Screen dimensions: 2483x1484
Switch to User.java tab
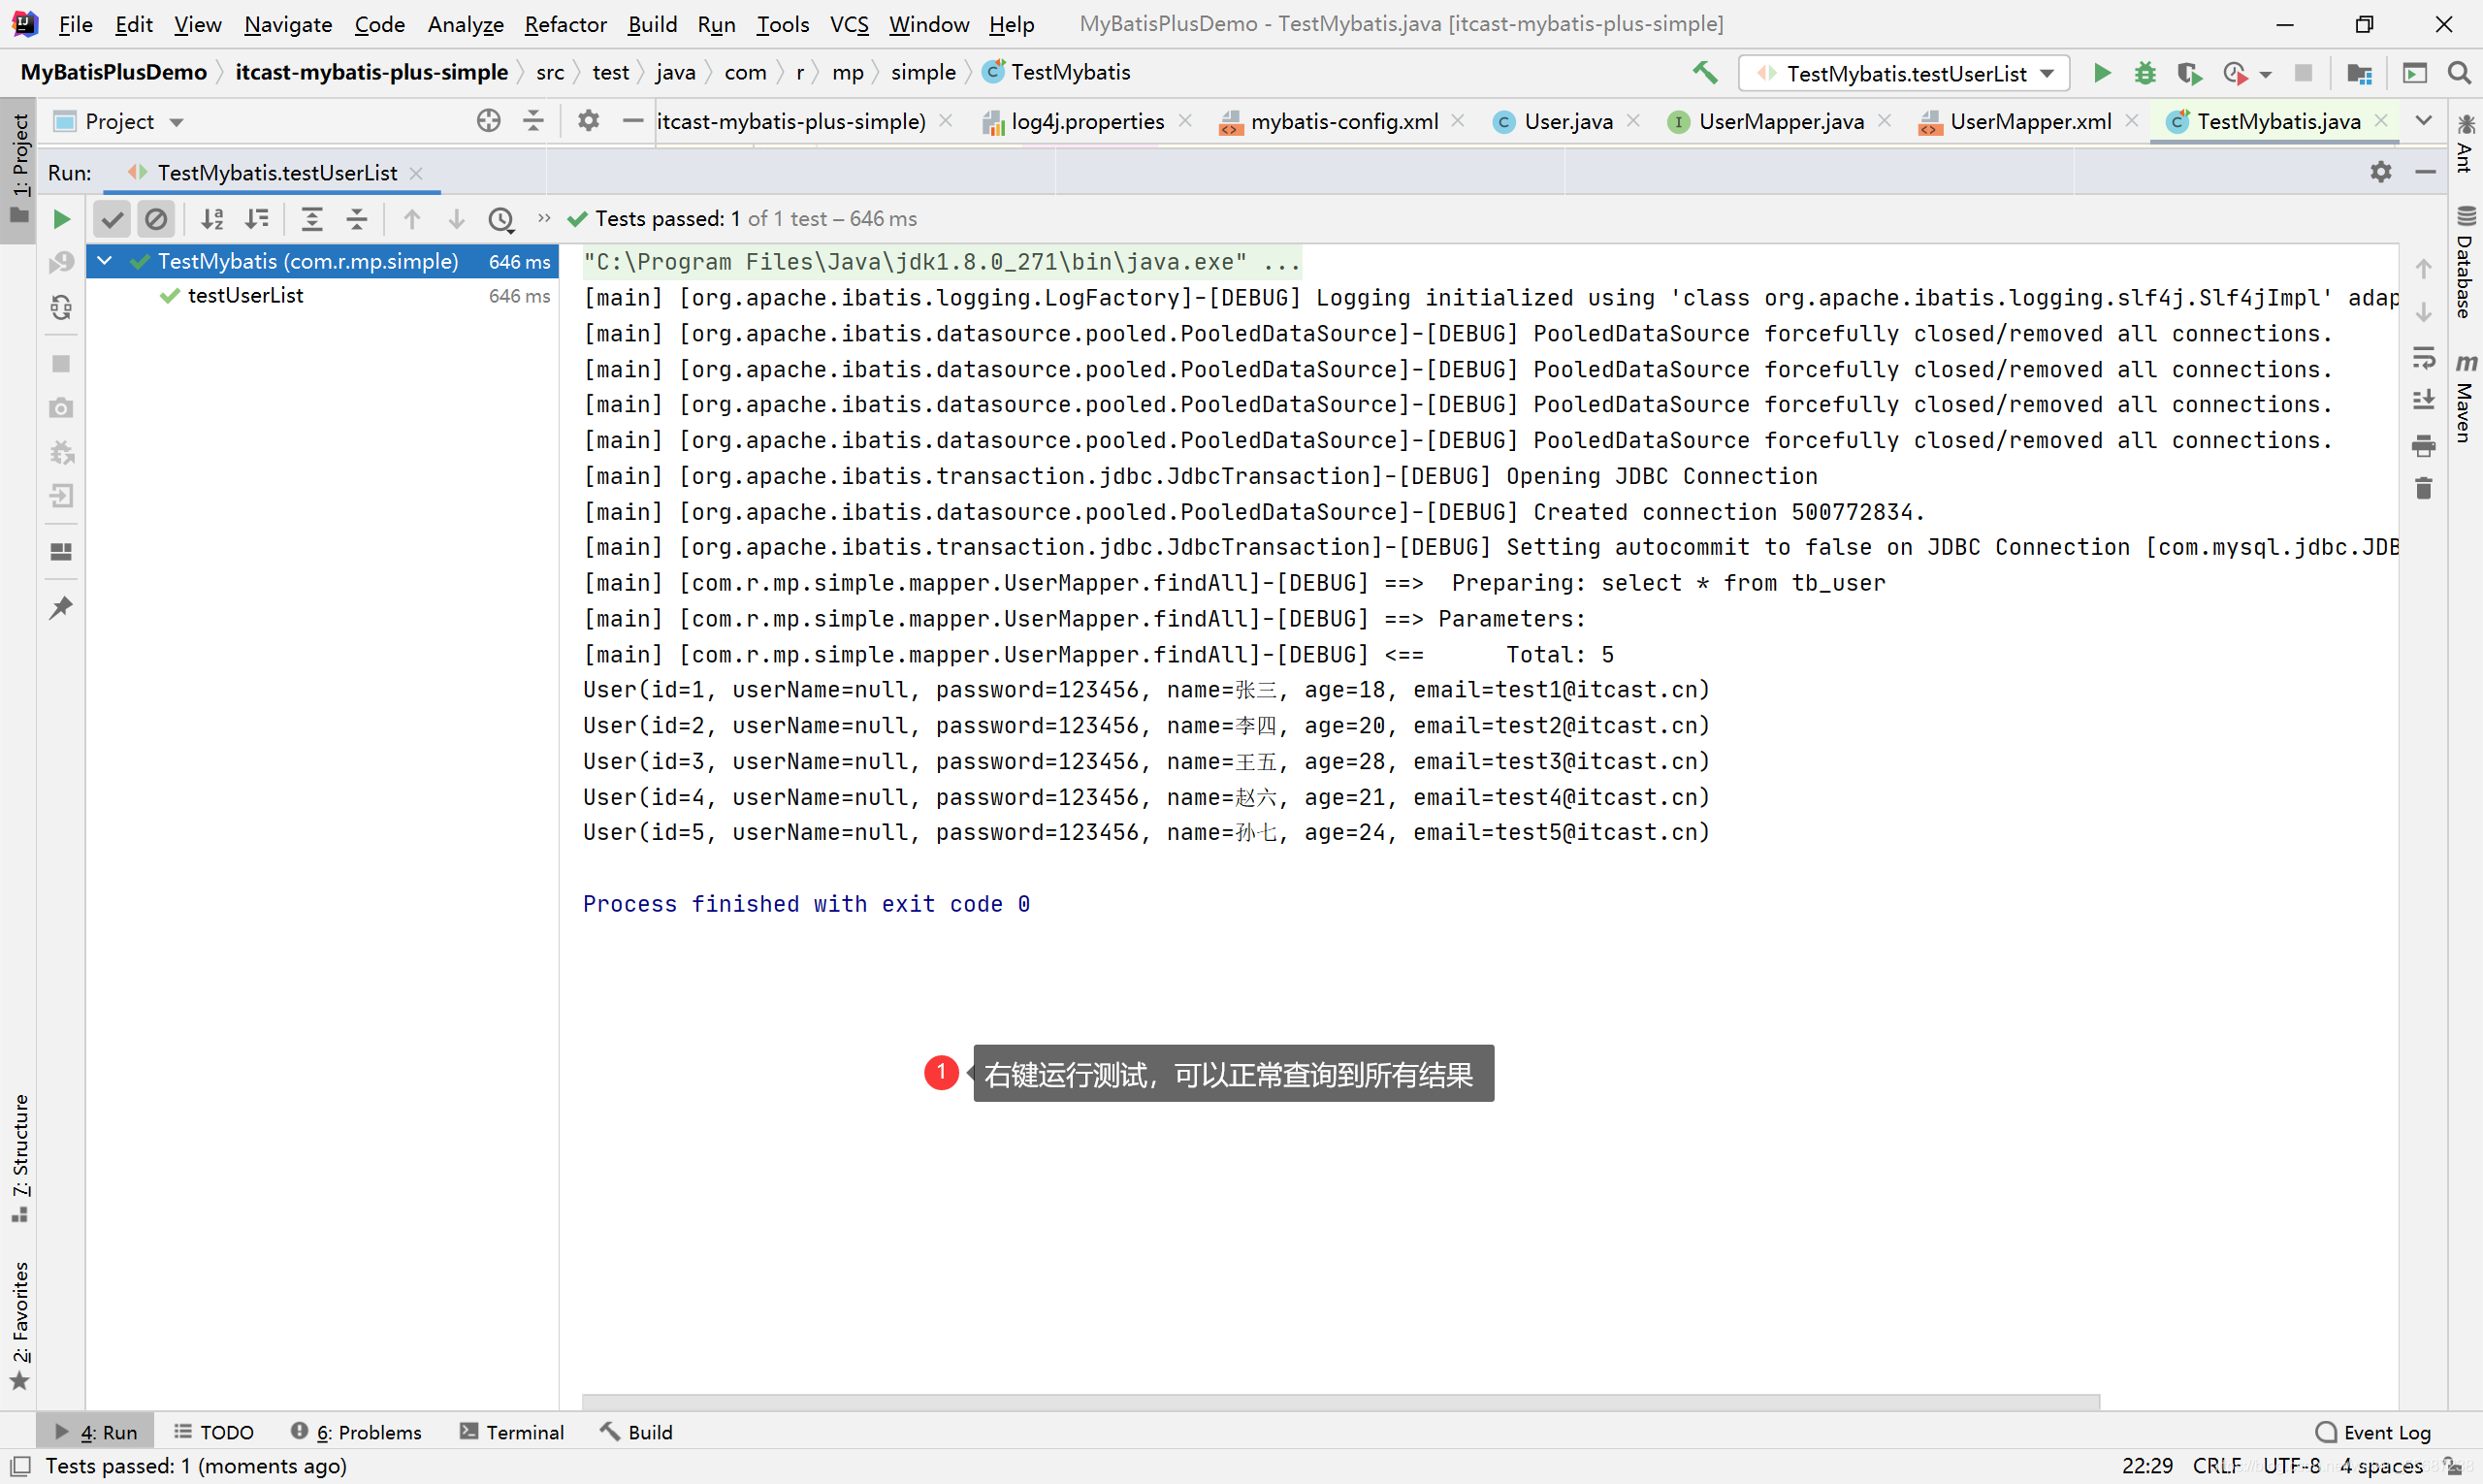(1568, 121)
